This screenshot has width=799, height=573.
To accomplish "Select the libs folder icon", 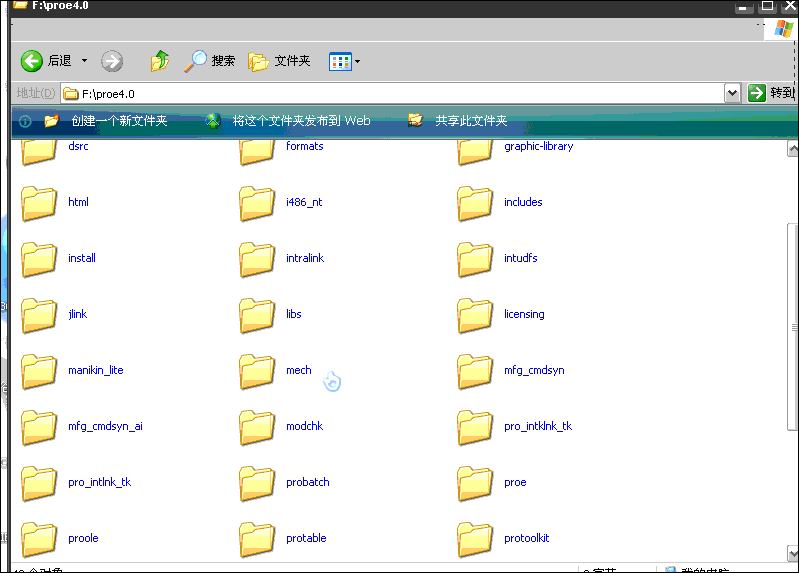I will click(257, 316).
